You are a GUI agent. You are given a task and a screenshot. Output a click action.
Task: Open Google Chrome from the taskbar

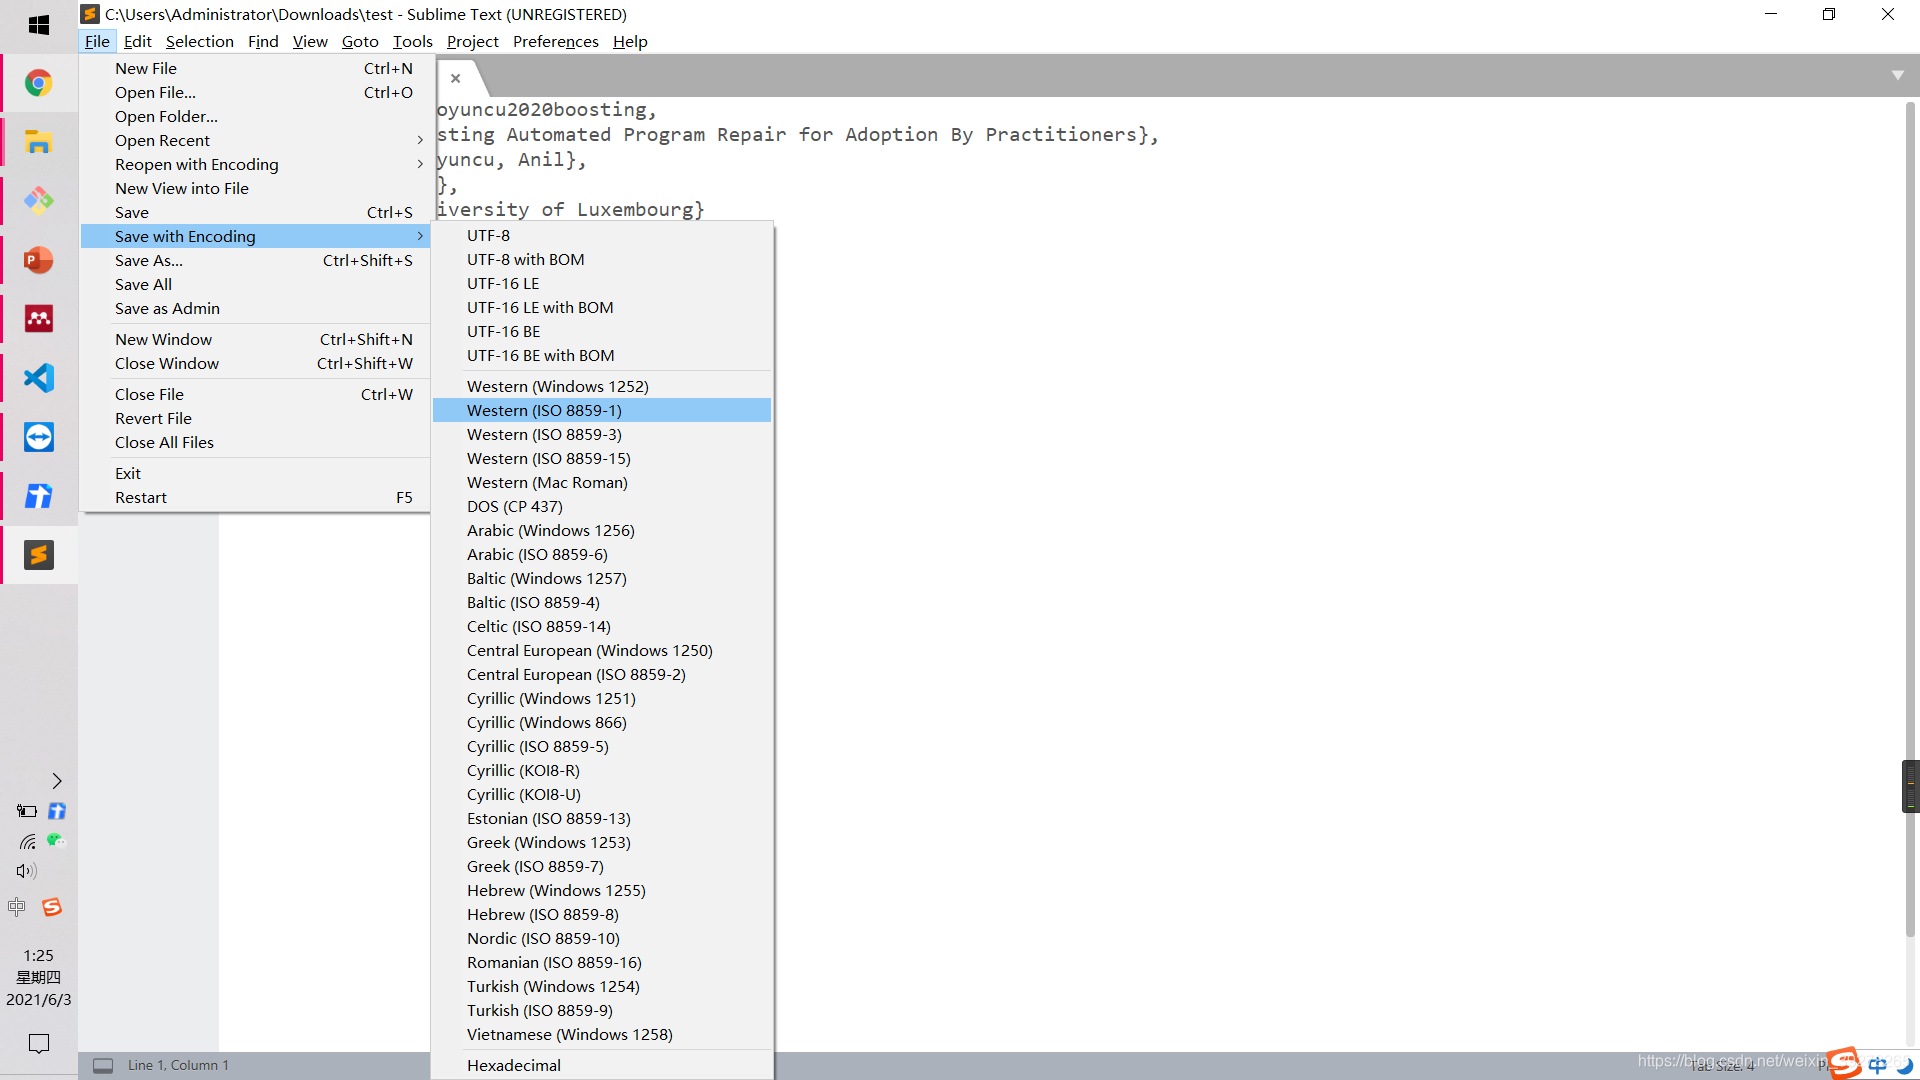38,82
